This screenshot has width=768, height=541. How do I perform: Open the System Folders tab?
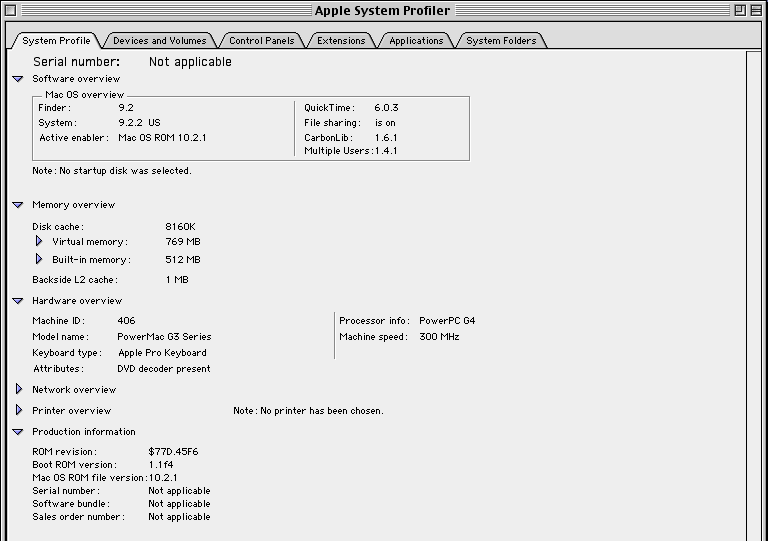[x=501, y=41]
